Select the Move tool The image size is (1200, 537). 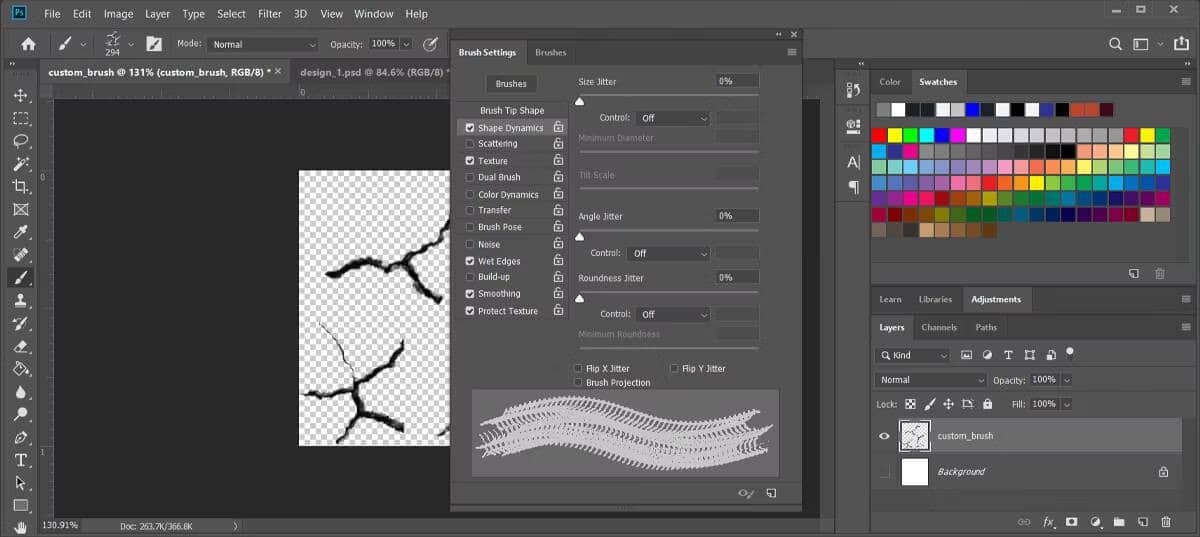pyautogui.click(x=20, y=96)
